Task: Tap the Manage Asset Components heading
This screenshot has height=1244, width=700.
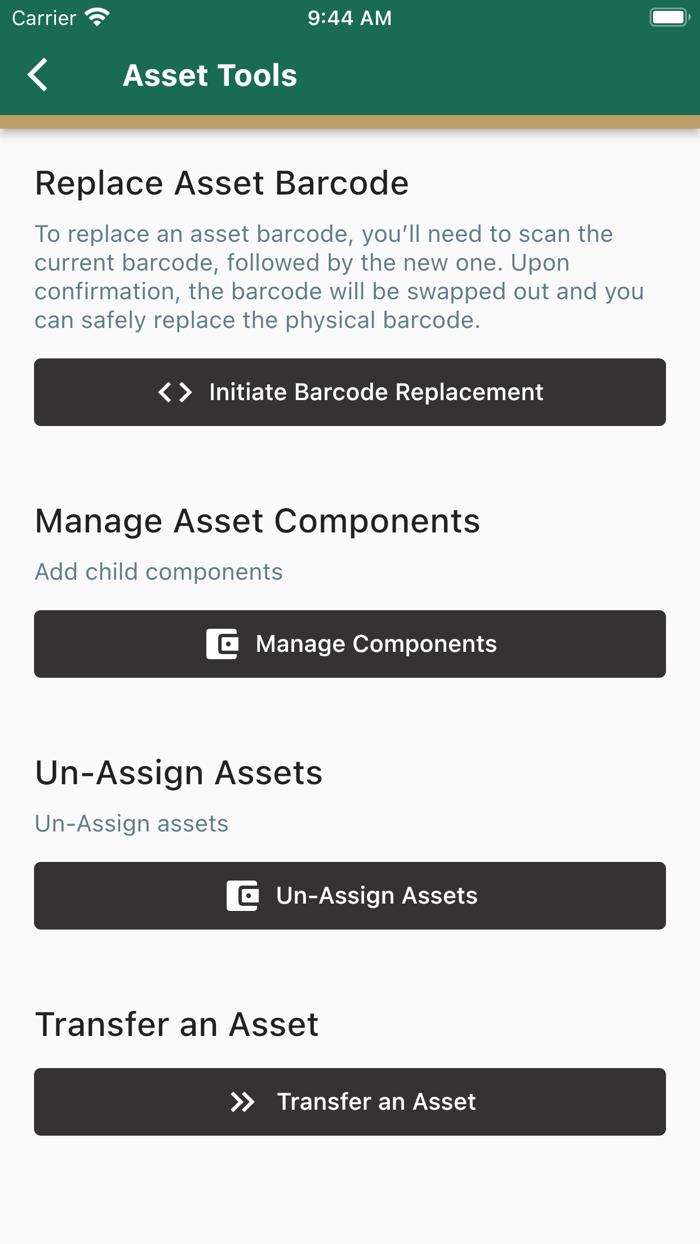Action: [x=257, y=521]
